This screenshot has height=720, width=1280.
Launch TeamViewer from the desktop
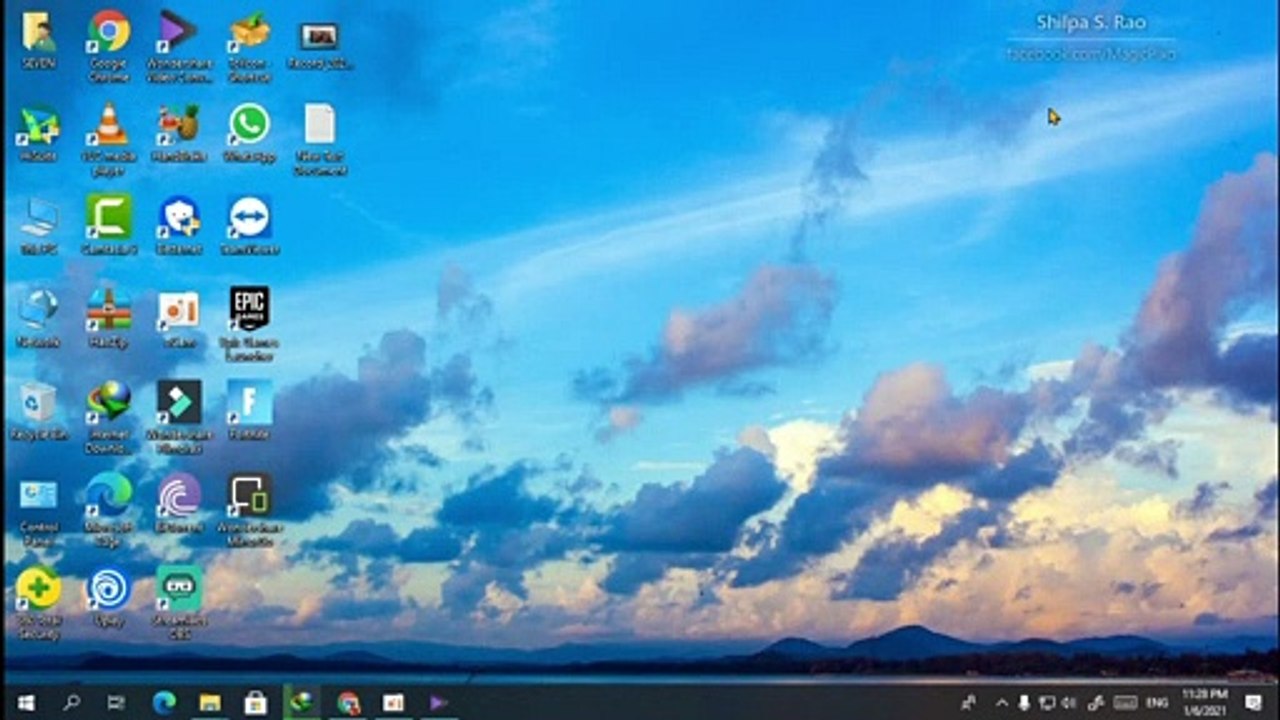coord(249,225)
